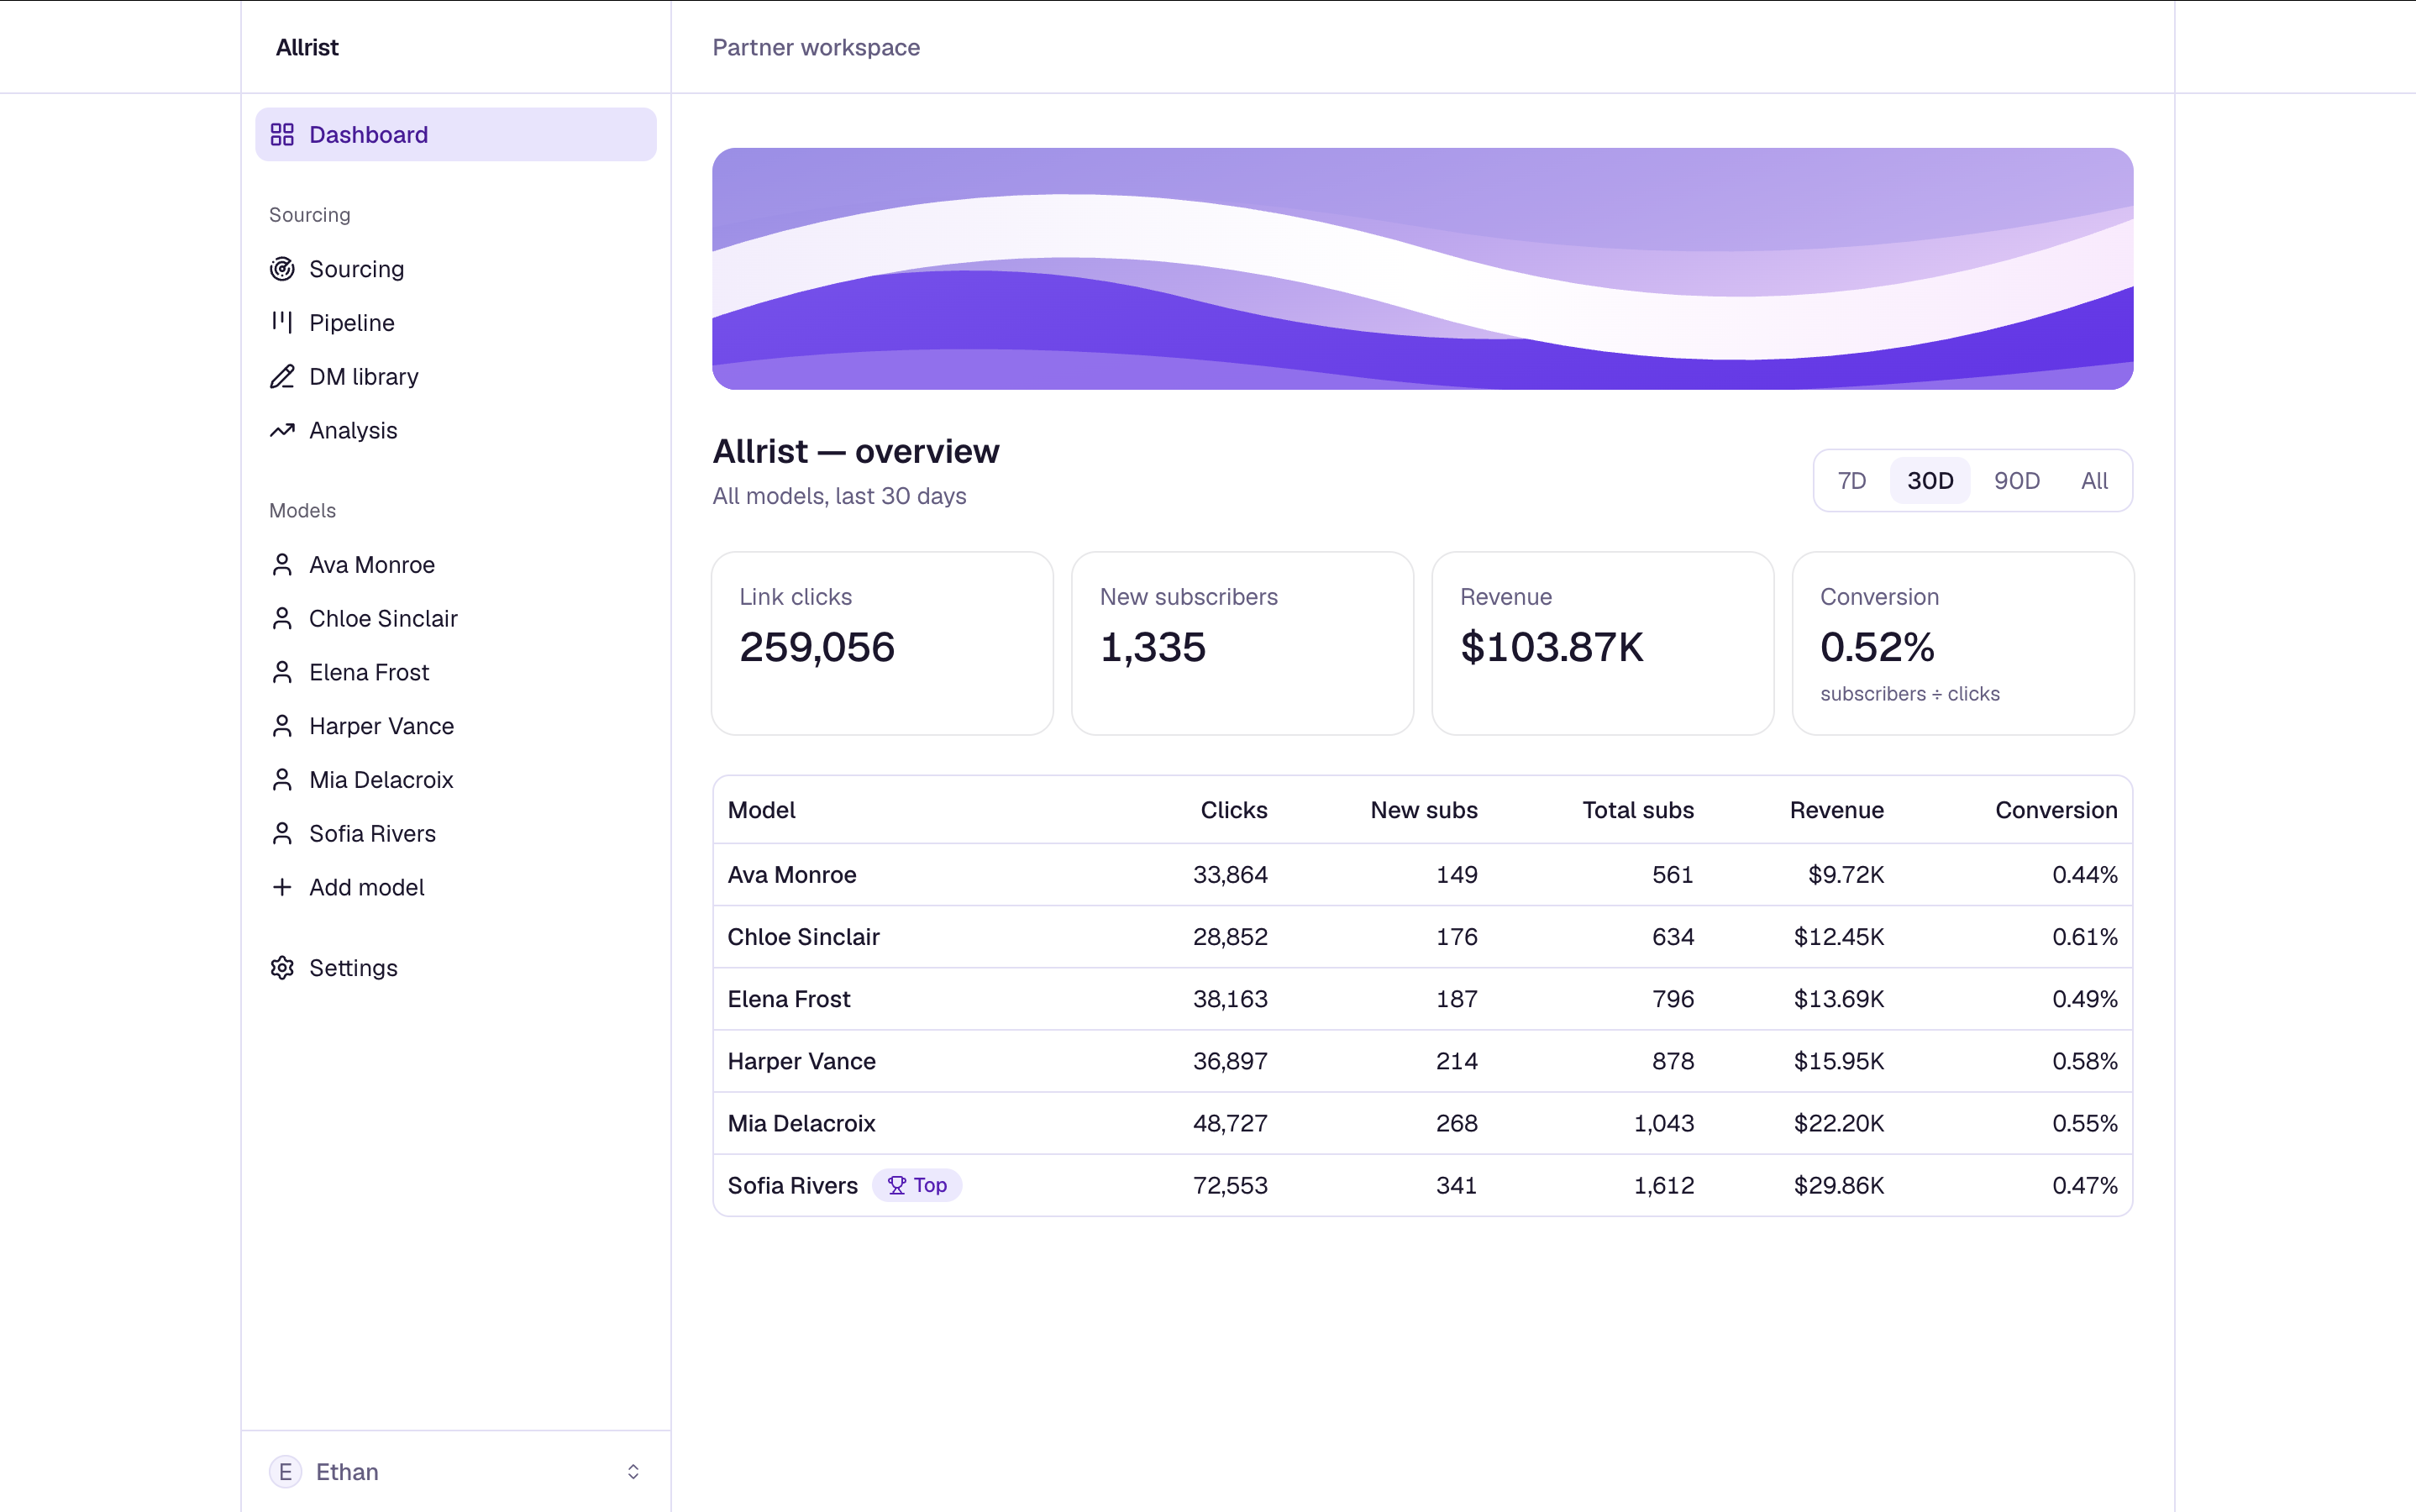Click the Link clicks value 259,056

tap(817, 647)
